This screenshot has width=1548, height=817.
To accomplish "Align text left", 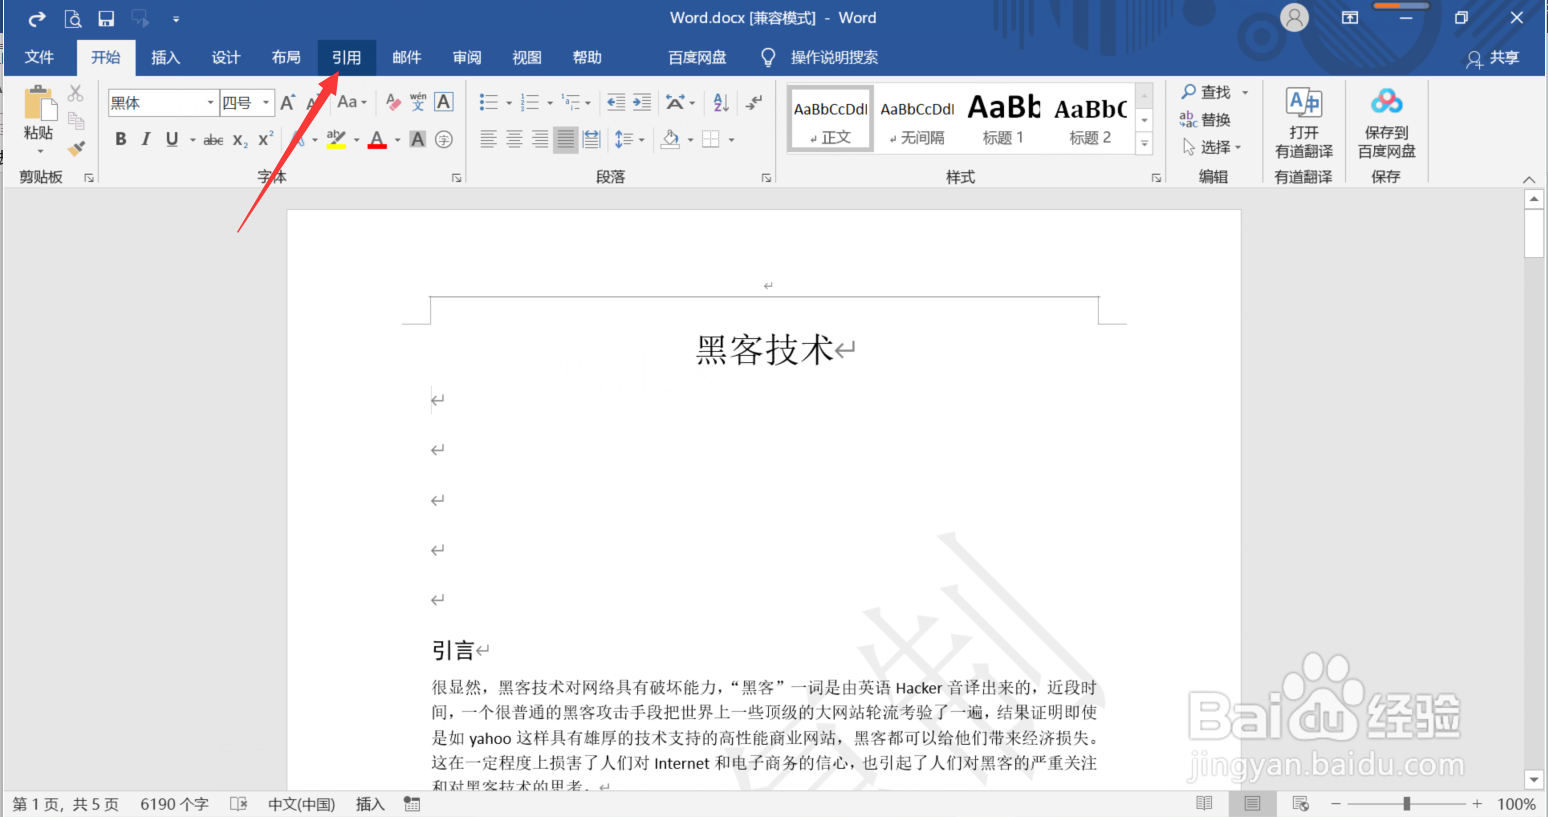I will point(488,139).
